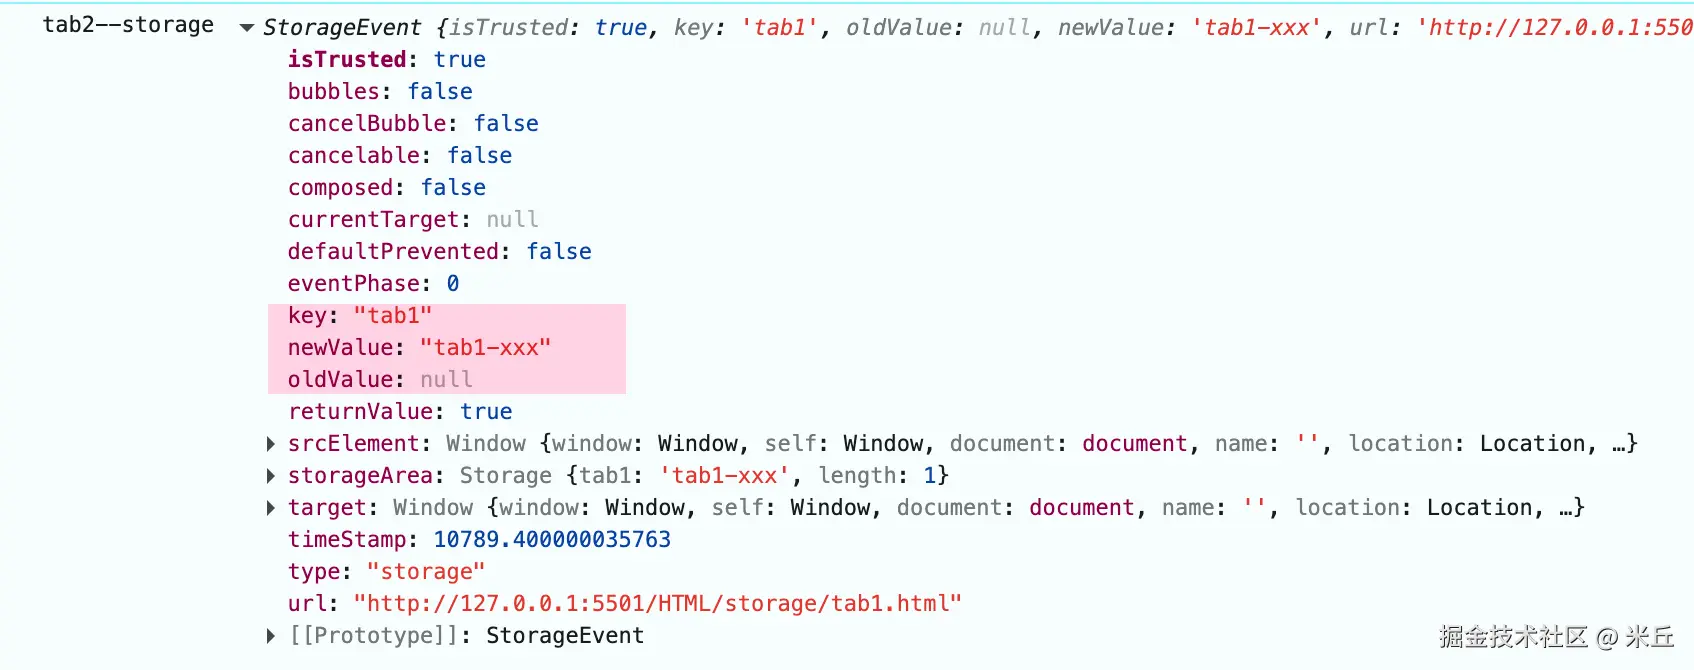The height and width of the screenshot is (670, 1694).
Task: Click the cancelBubble: false property
Action: (413, 124)
